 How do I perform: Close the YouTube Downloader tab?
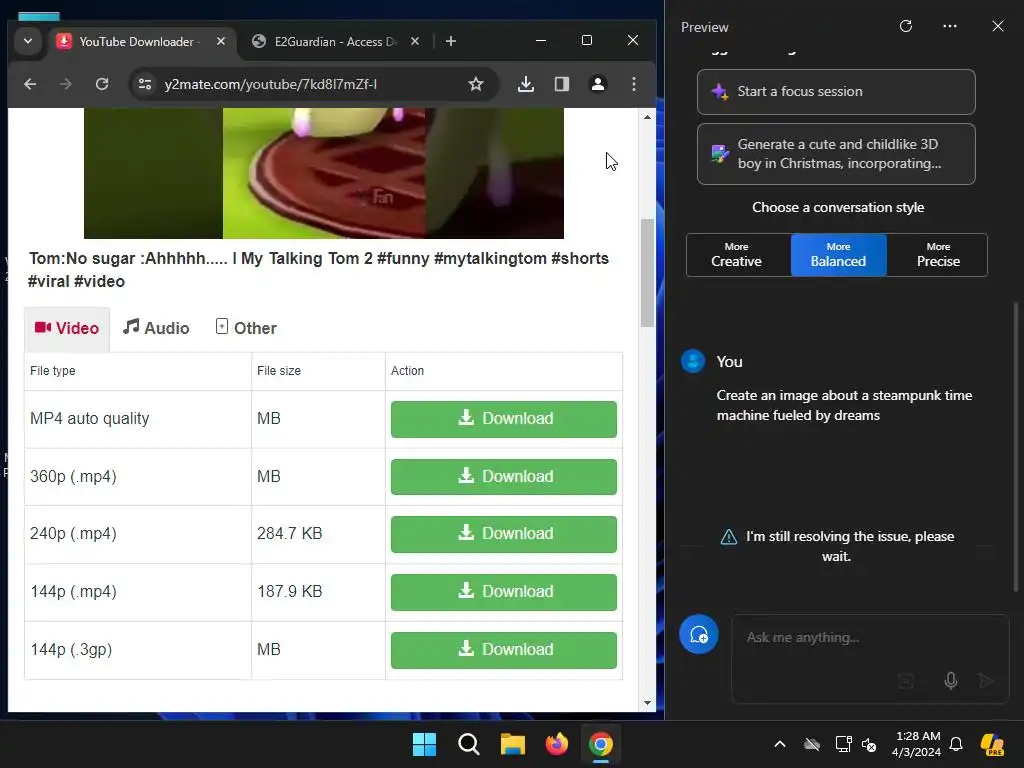pos(221,41)
